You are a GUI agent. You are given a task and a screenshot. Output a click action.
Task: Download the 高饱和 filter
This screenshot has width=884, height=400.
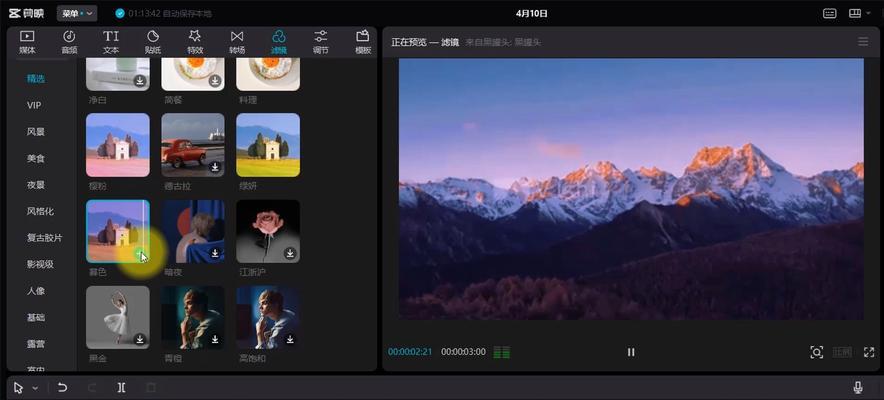[x=290, y=339]
